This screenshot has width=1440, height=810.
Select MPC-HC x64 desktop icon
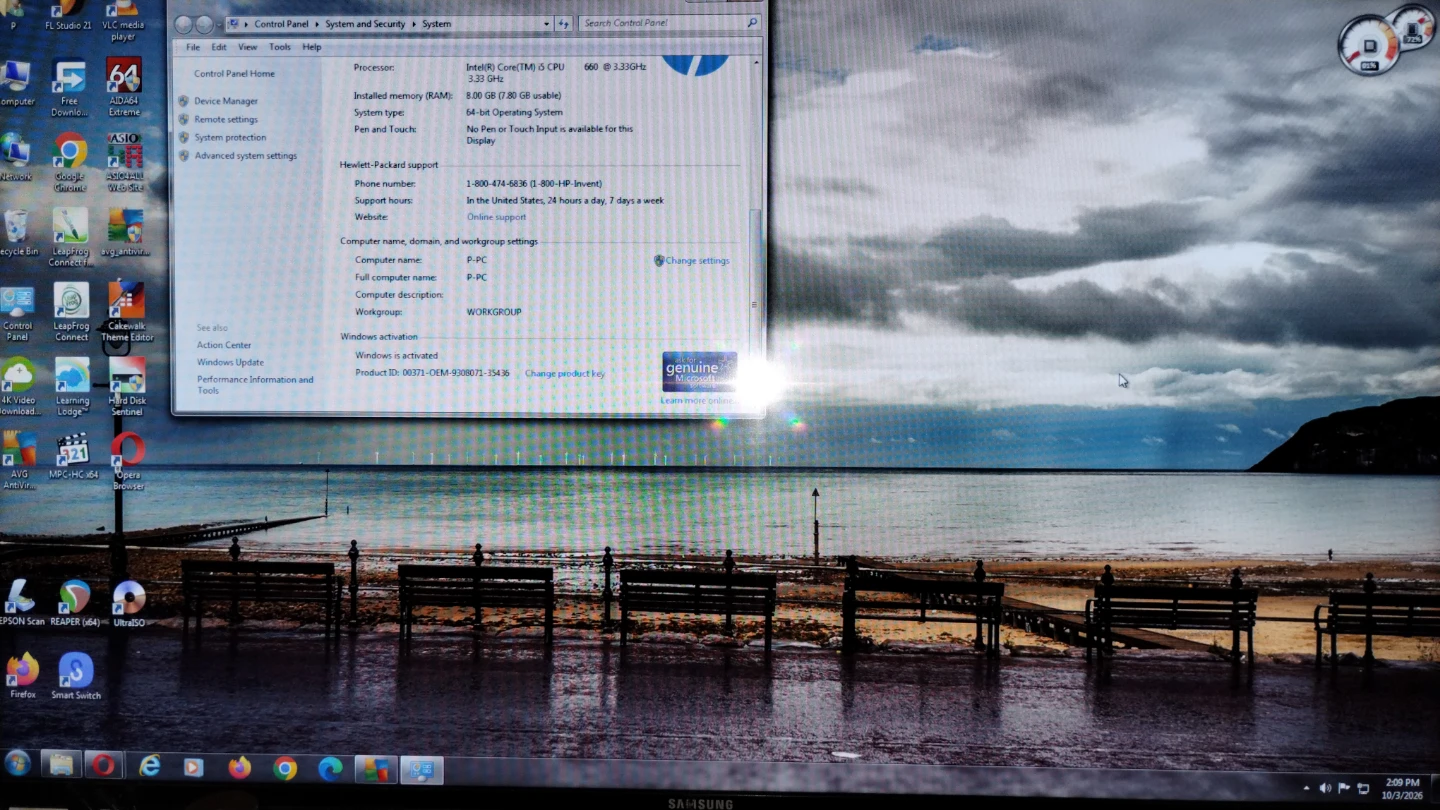click(x=73, y=456)
